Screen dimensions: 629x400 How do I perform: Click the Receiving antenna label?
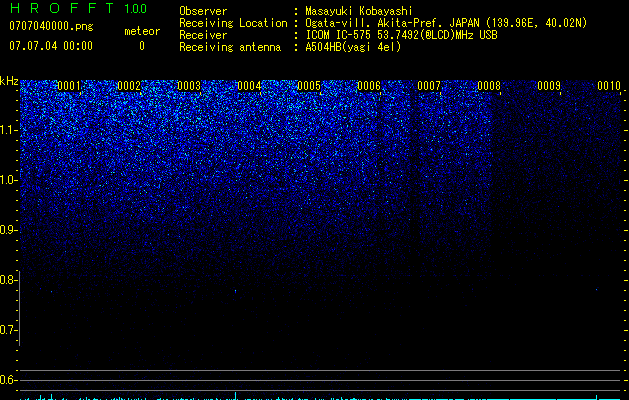tap(230, 47)
